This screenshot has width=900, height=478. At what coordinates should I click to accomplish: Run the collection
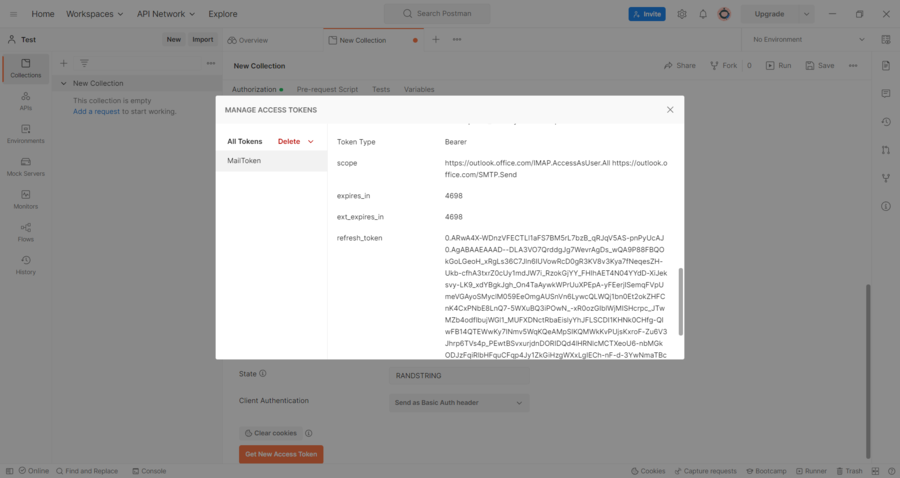(778, 65)
